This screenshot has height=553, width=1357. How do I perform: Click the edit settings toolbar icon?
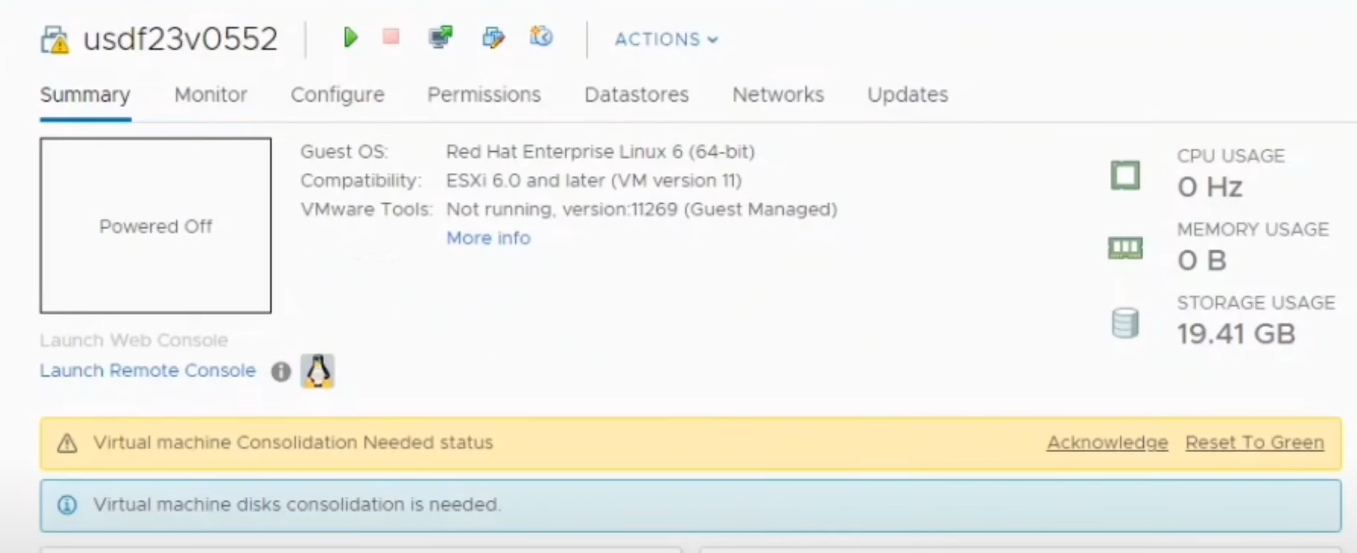click(x=493, y=38)
